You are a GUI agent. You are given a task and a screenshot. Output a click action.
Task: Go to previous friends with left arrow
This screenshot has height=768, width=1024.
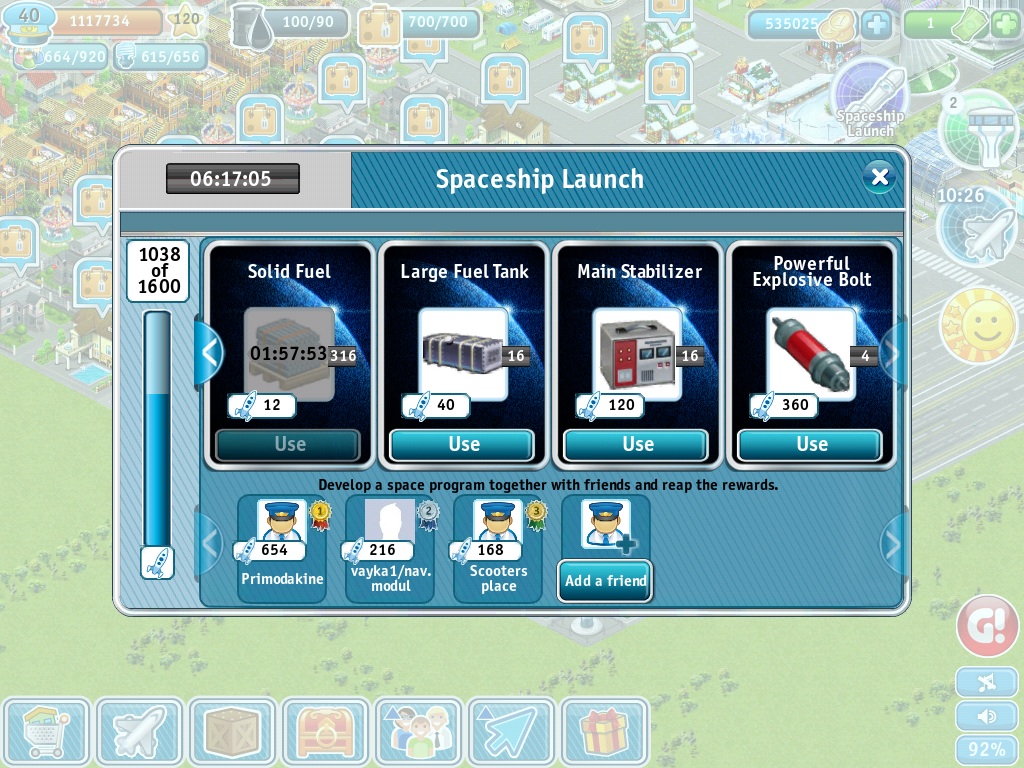(209, 543)
